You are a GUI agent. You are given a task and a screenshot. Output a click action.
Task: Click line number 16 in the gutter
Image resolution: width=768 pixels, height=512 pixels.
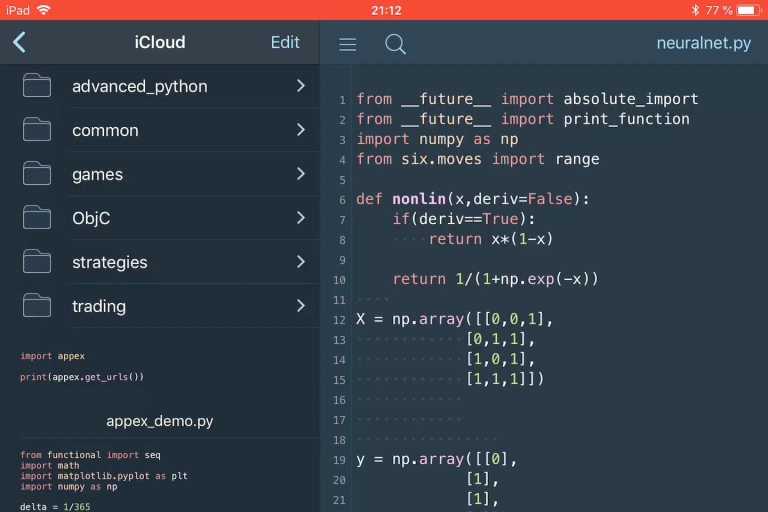(339, 400)
